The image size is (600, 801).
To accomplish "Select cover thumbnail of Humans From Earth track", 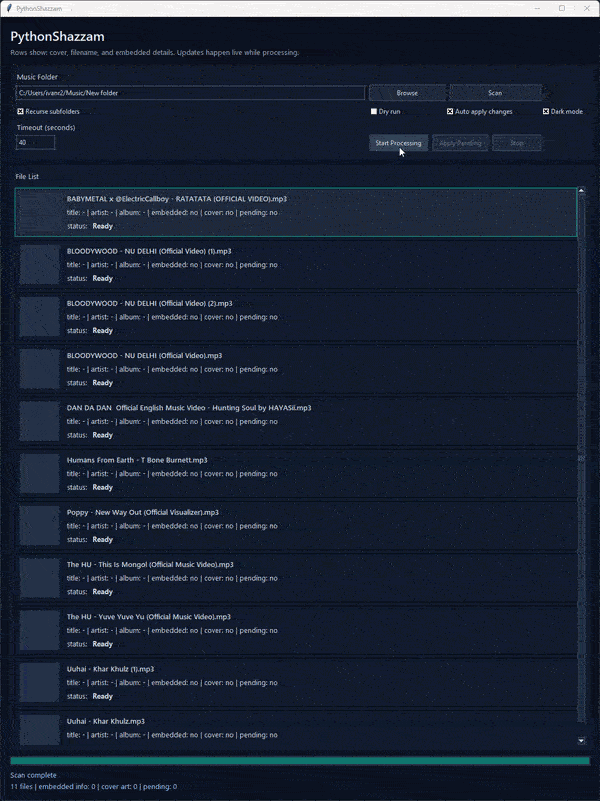I will [40, 474].
